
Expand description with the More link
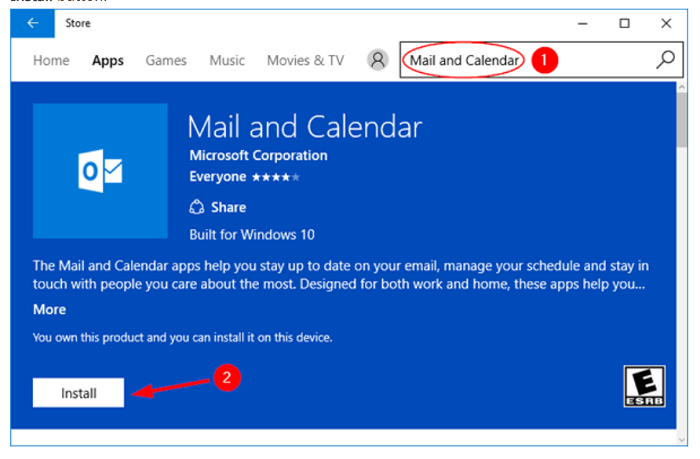point(50,309)
